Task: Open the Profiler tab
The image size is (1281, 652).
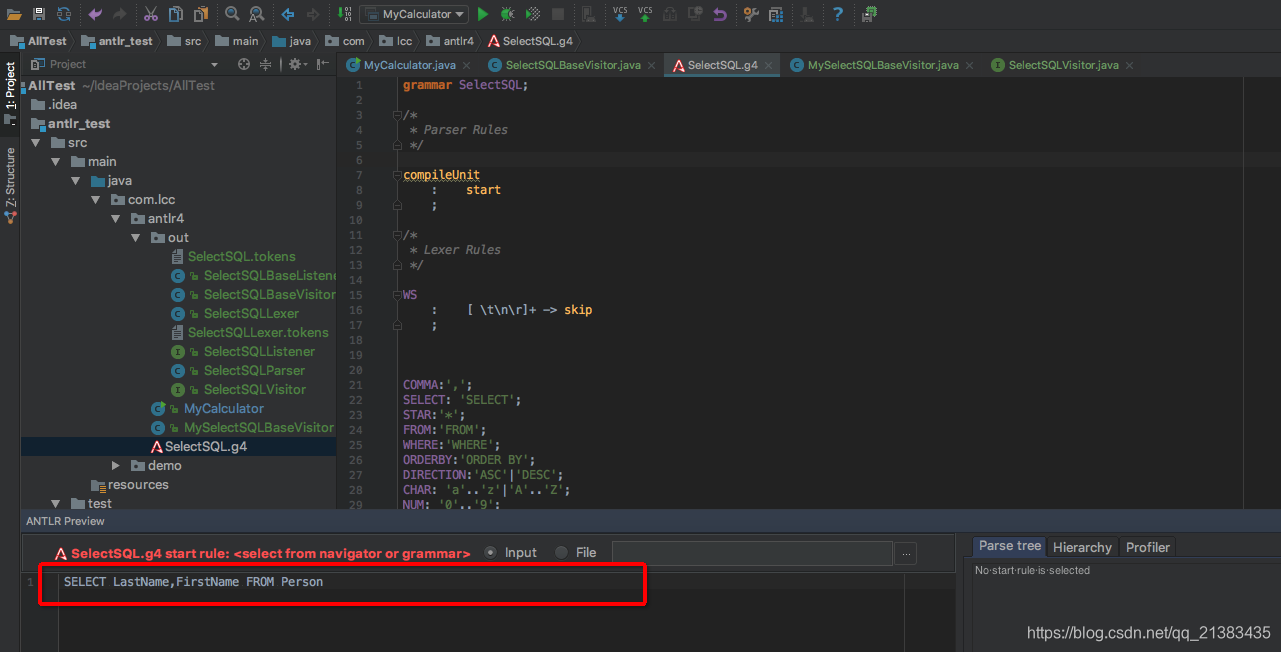Action: click(1148, 547)
